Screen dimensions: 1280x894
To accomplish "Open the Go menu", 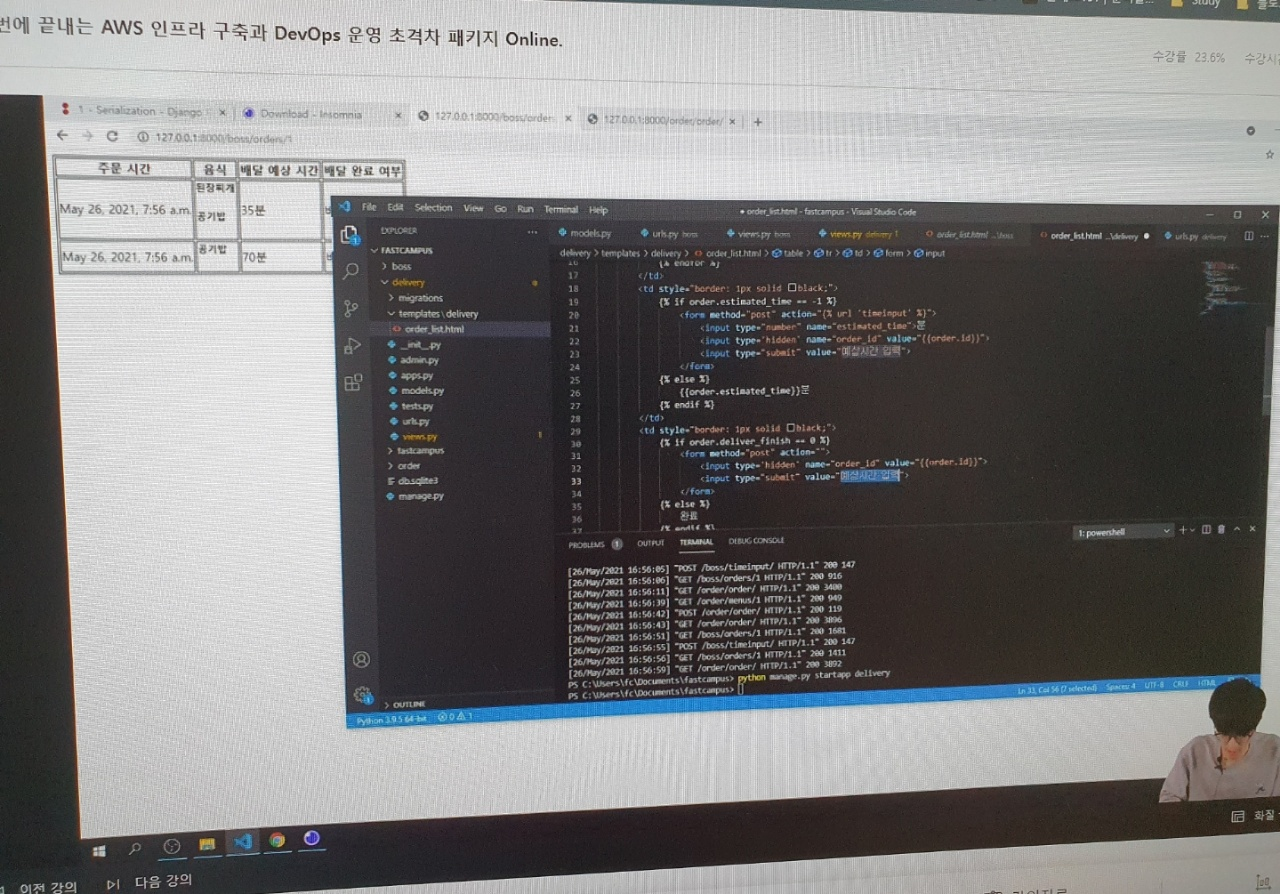I will 500,209.
